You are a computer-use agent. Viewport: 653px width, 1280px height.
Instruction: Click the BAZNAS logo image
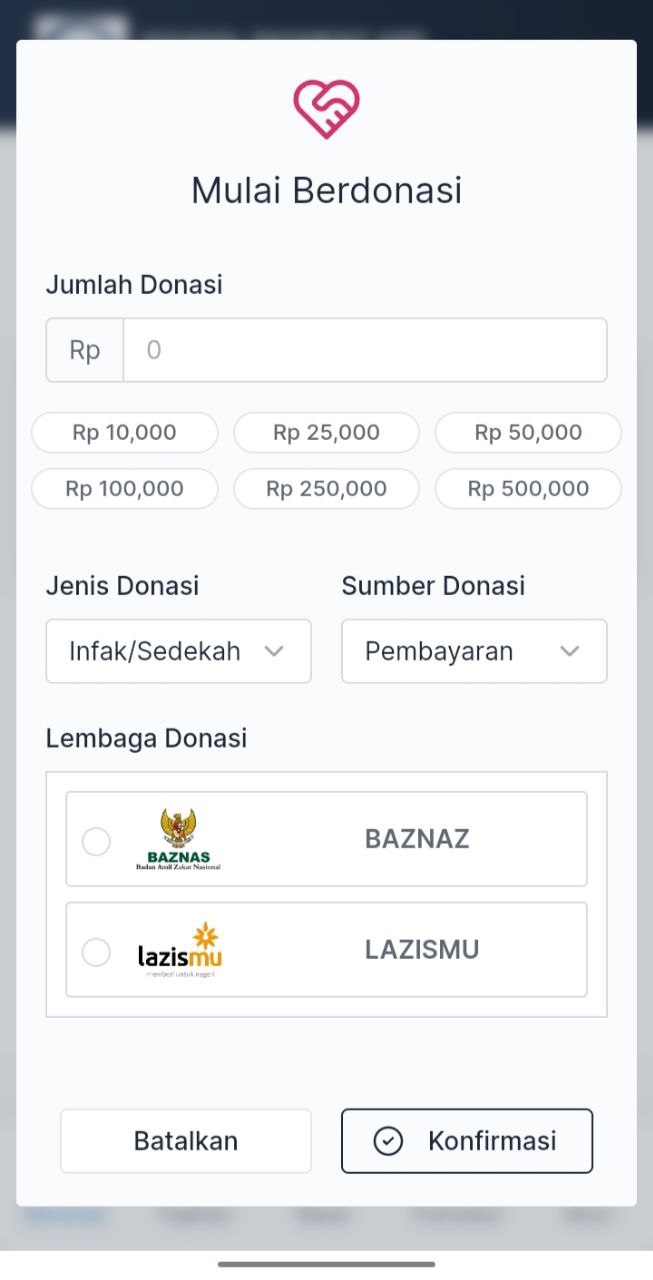[178, 839]
